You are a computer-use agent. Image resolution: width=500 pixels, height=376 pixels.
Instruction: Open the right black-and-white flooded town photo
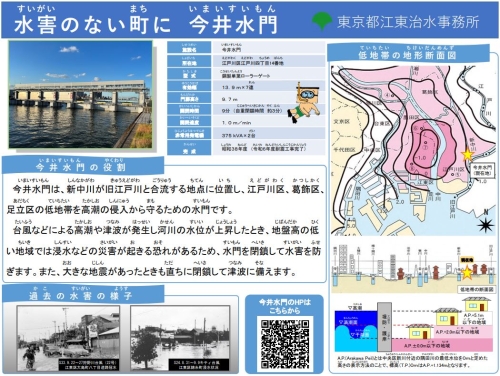coord(180,338)
